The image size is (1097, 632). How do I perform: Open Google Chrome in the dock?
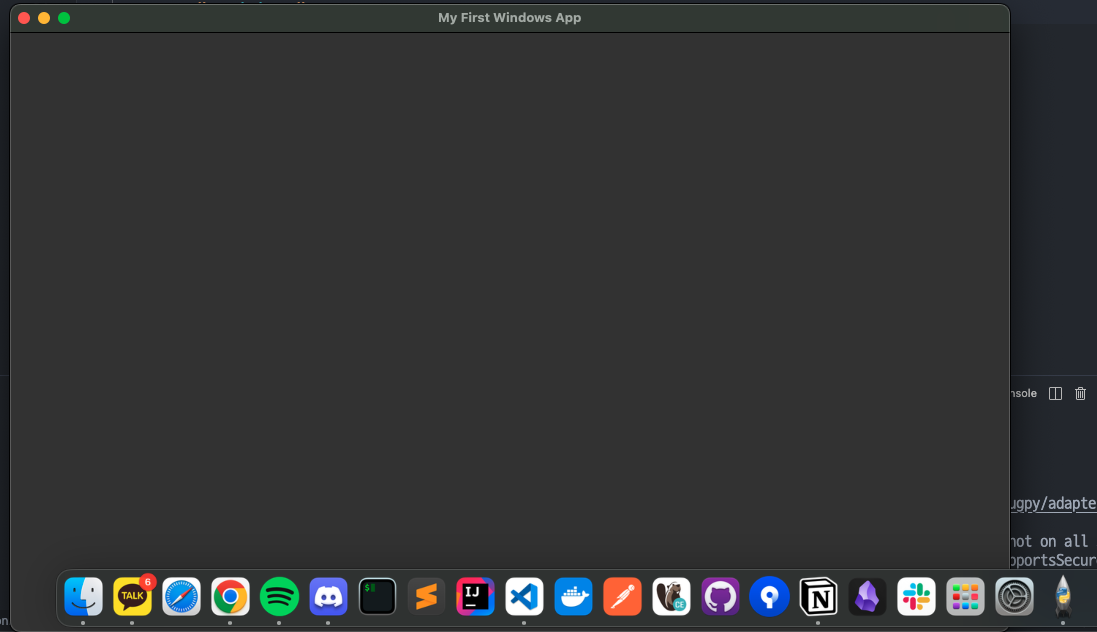(x=230, y=596)
